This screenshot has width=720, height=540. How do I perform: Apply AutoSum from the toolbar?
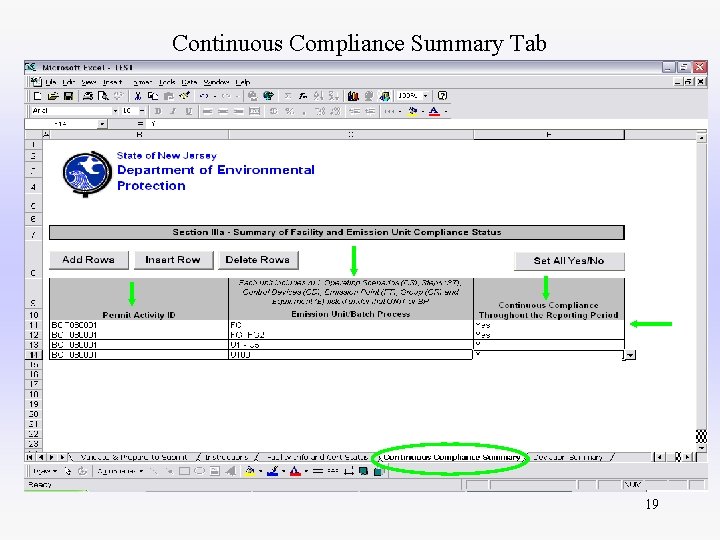[x=287, y=96]
